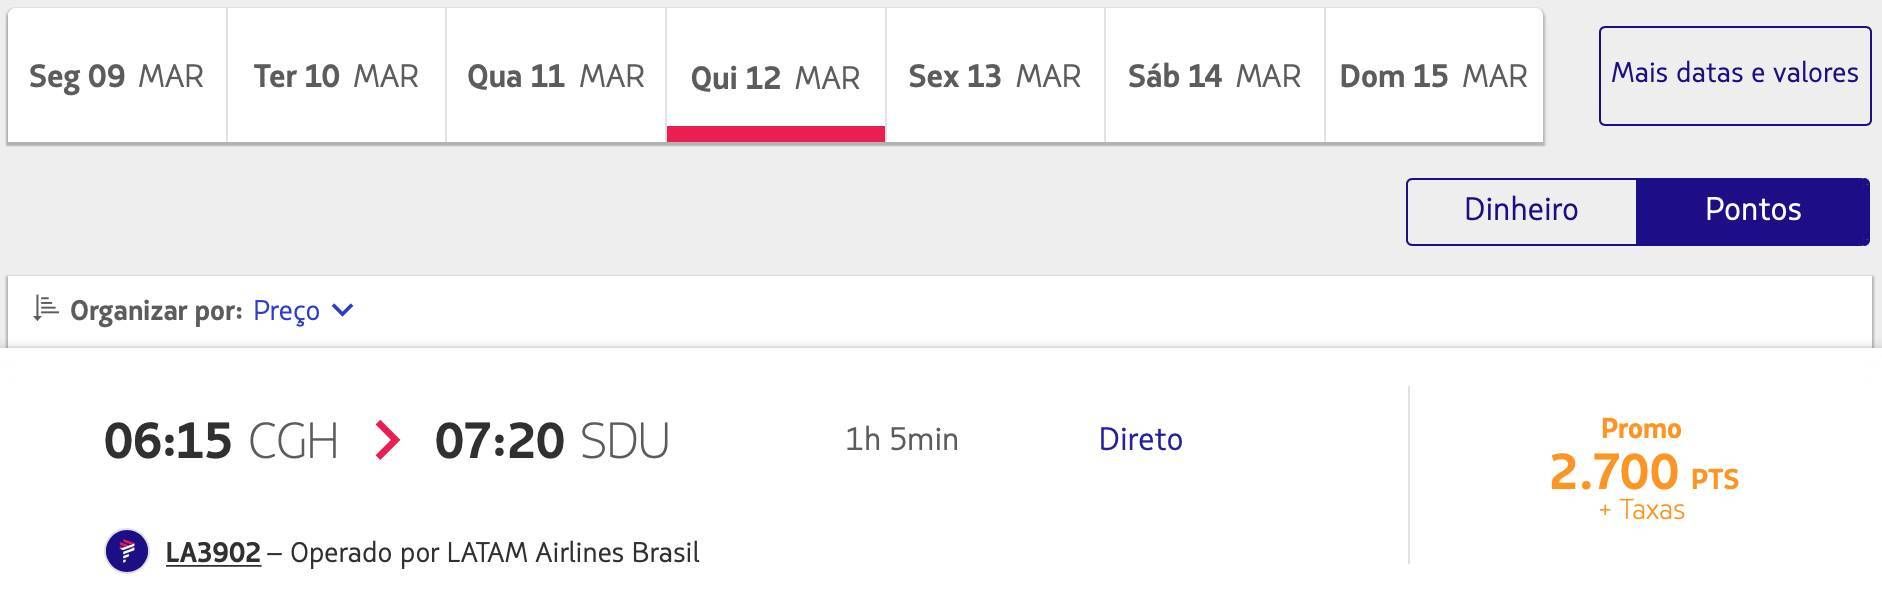Switch price display to Pontos

coord(1753,211)
